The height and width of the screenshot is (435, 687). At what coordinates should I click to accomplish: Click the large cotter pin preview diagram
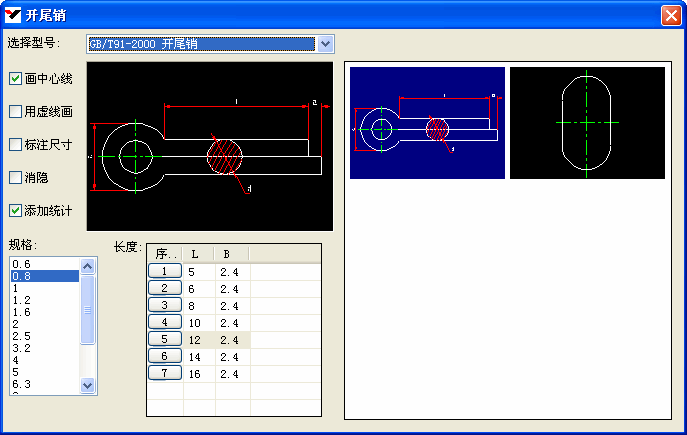210,146
